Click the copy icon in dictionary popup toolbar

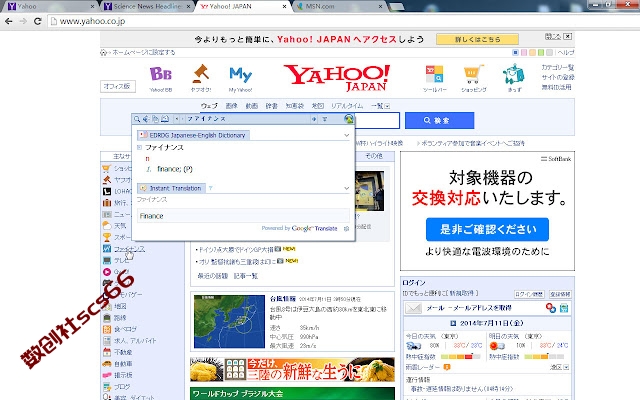click(156, 119)
